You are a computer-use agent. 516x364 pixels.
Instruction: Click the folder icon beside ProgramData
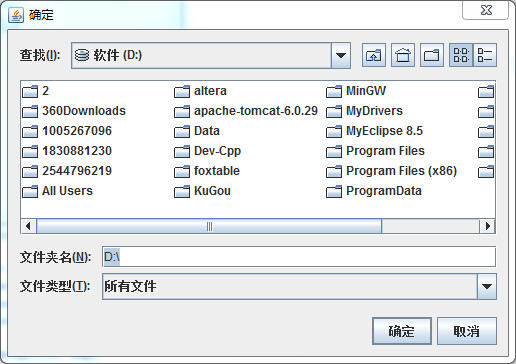[x=334, y=191]
